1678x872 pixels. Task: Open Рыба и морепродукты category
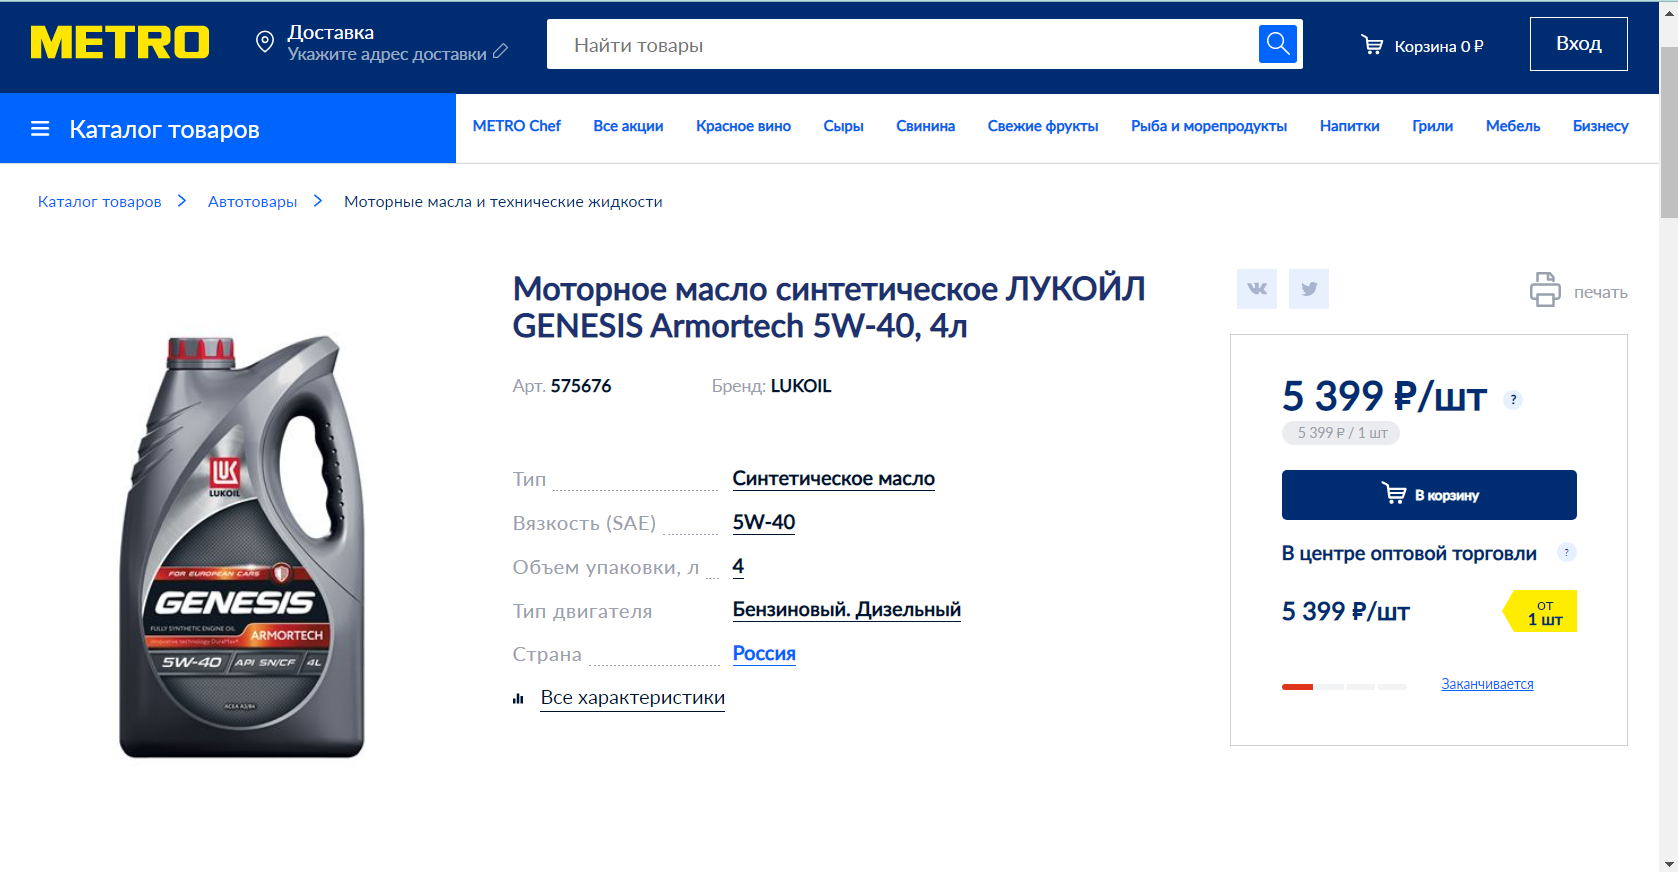pos(1209,126)
